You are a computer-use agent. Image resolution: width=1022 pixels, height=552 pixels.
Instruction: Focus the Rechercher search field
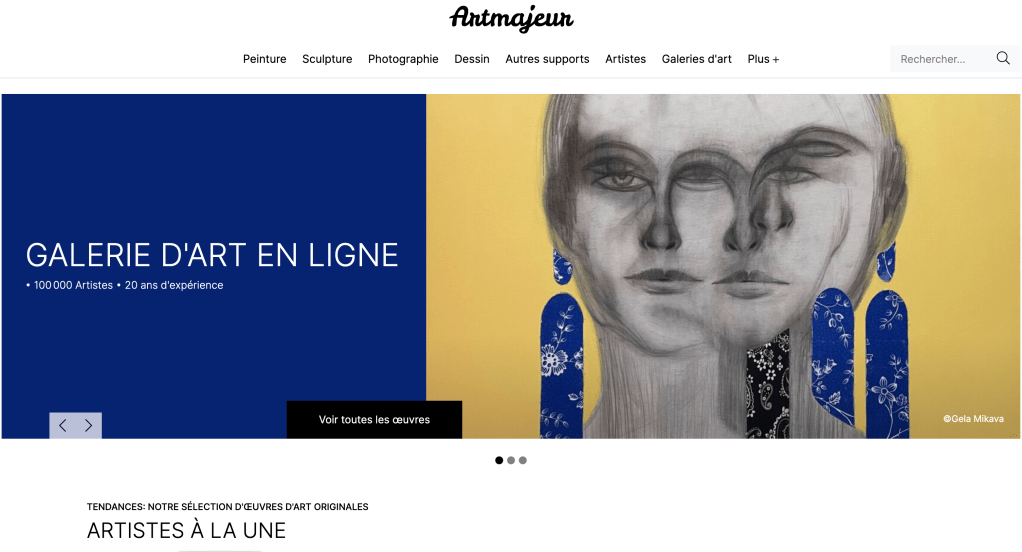[x=941, y=59]
